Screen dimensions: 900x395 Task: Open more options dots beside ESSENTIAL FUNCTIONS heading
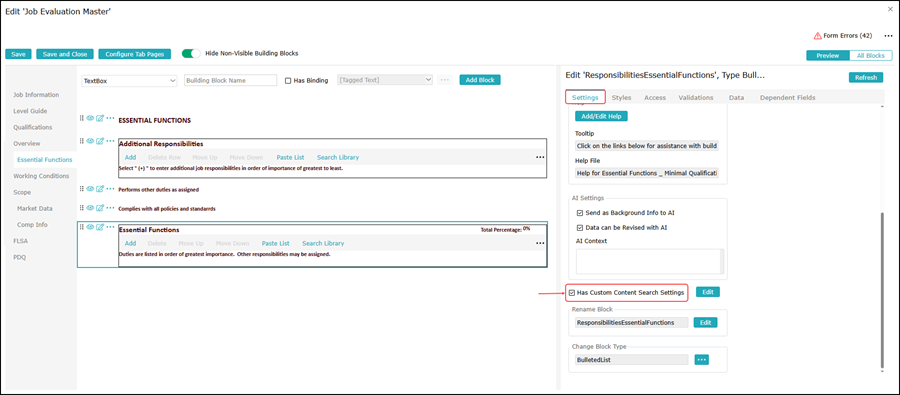coord(110,118)
